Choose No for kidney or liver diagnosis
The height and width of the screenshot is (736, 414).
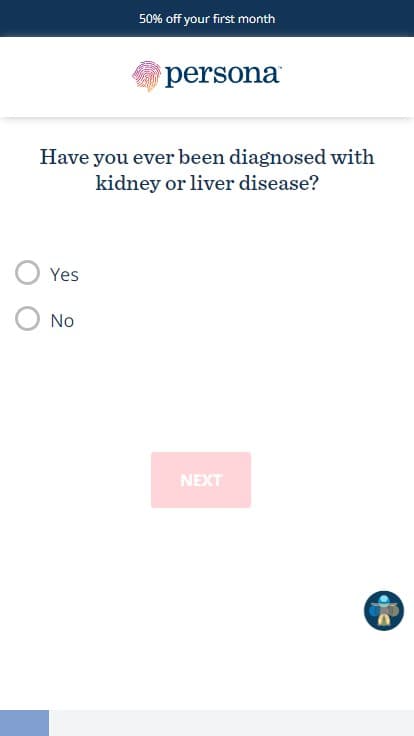[x=27, y=319]
